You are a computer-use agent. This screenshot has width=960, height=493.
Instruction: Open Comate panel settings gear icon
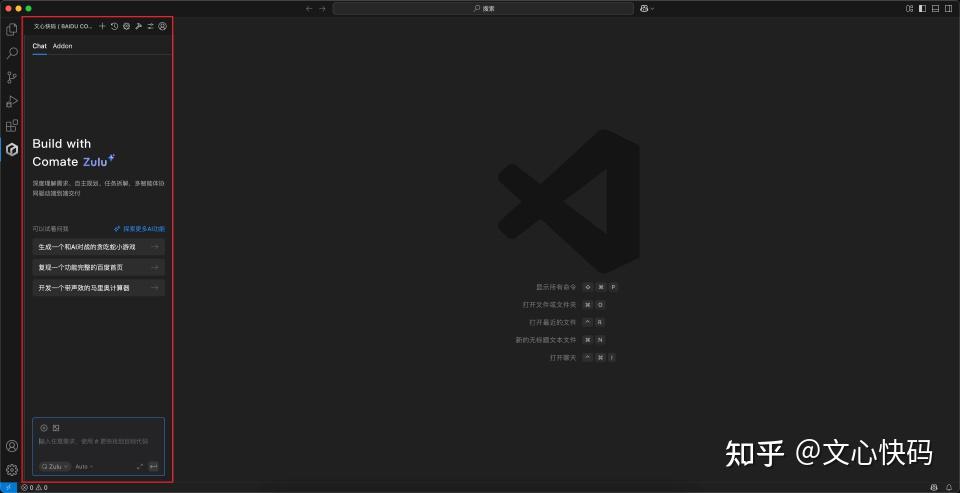tap(126, 26)
